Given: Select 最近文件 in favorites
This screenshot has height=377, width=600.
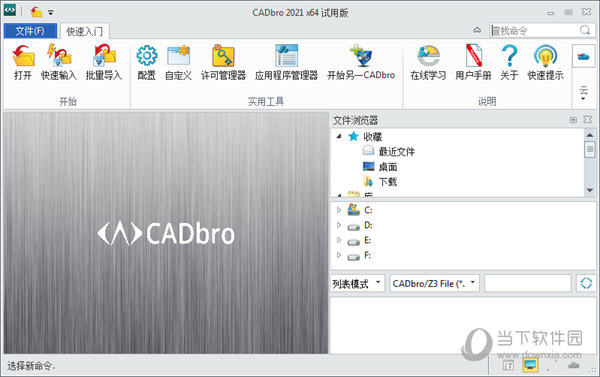Looking at the screenshot, I should point(389,152).
